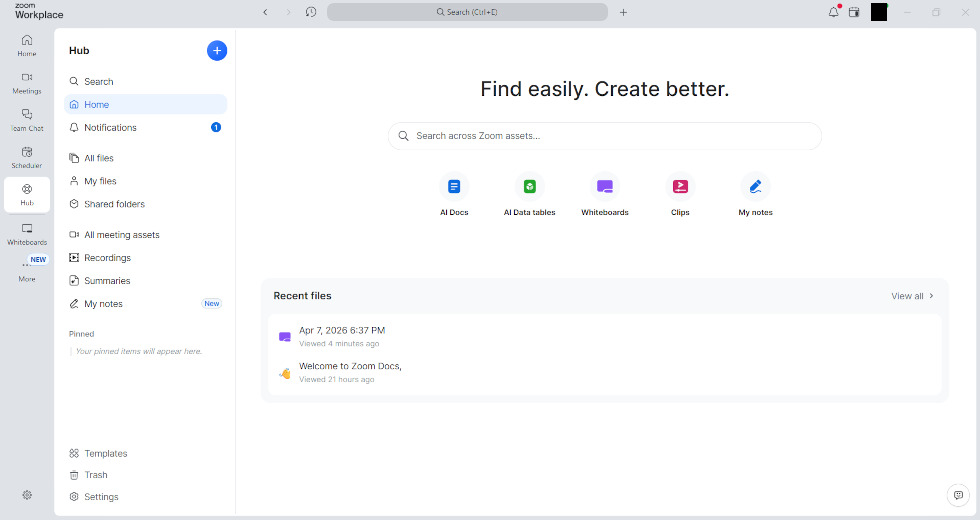This screenshot has height=520, width=980.
Task: Open the history clock icon
Action: (311, 12)
